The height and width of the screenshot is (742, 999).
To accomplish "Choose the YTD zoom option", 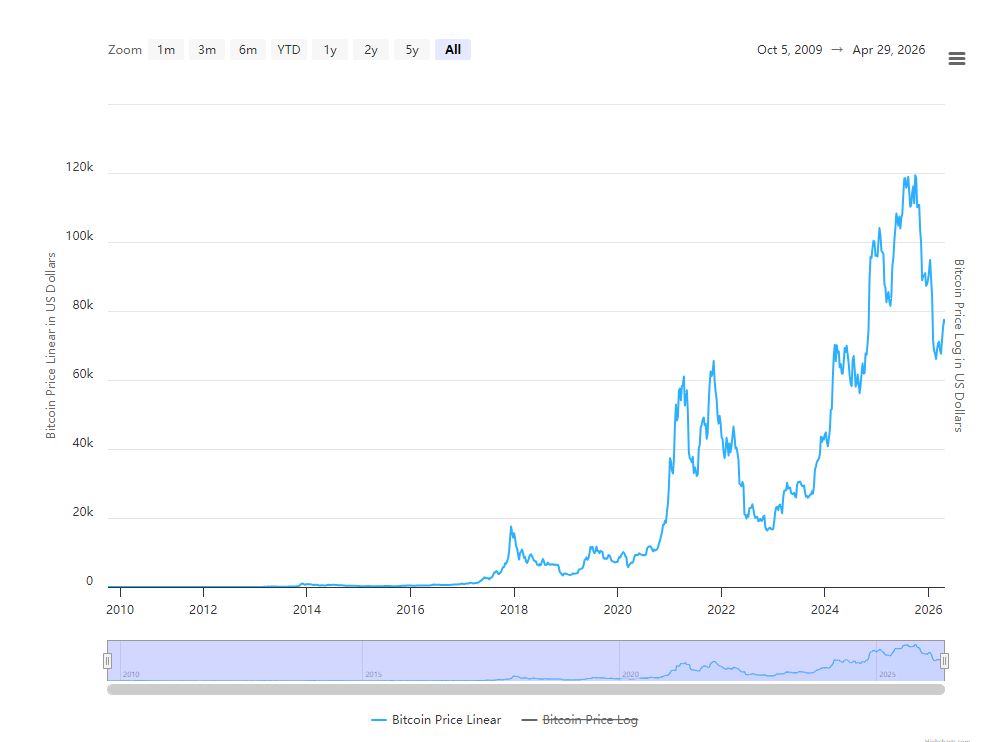I will (x=289, y=50).
